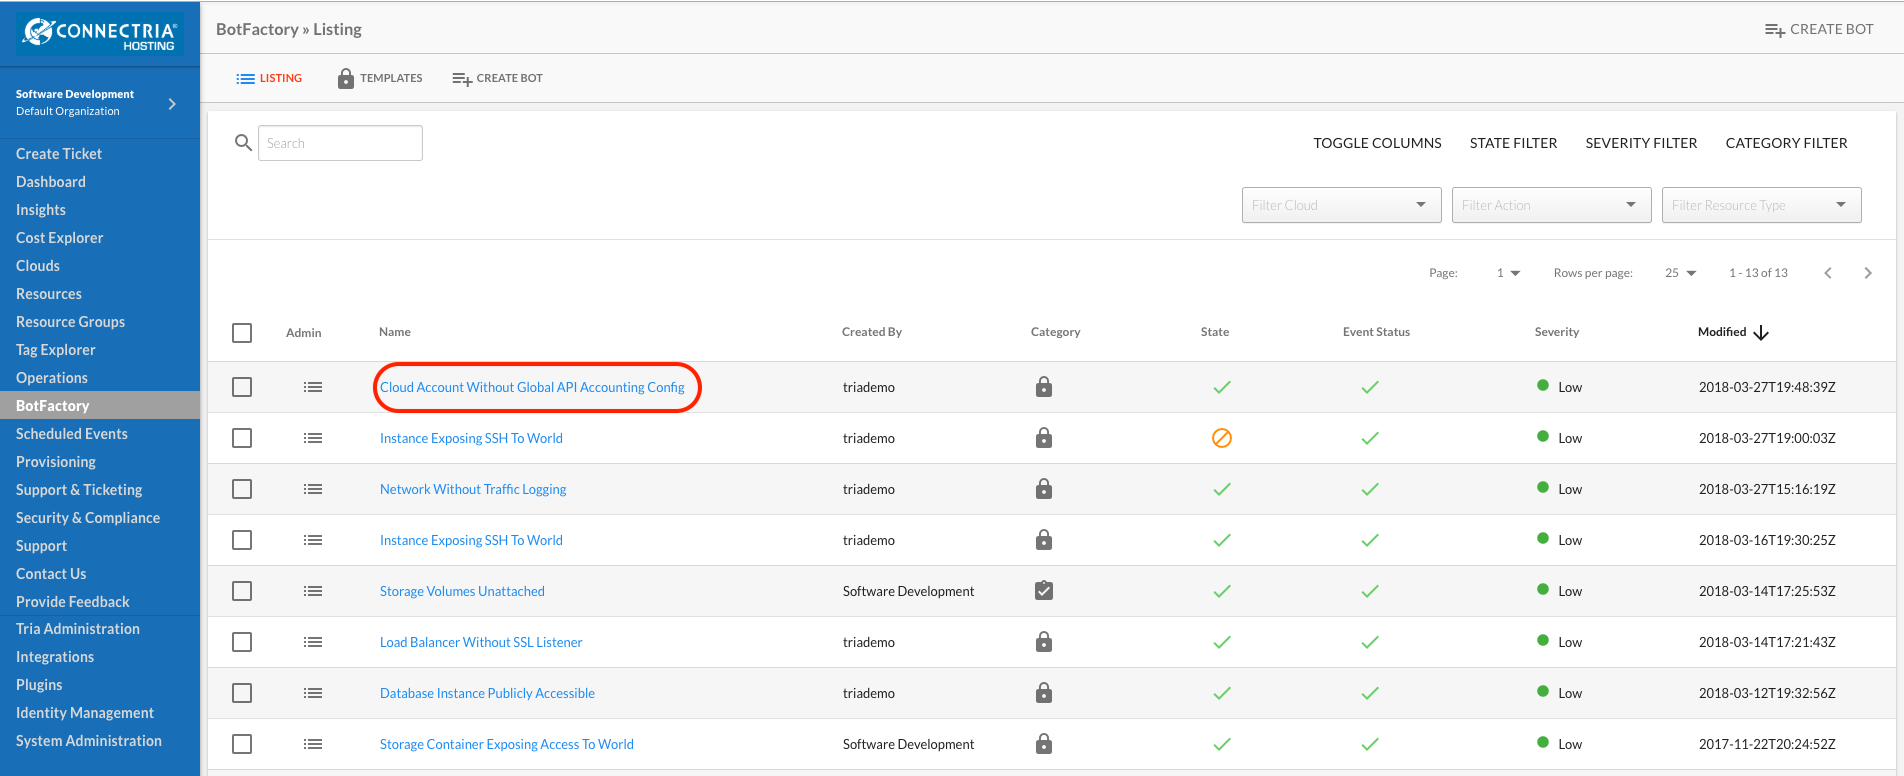This screenshot has width=1904, height=776.
Task: Open admin menu for Network Without Traffic Logging row
Action: (x=313, y=489)
